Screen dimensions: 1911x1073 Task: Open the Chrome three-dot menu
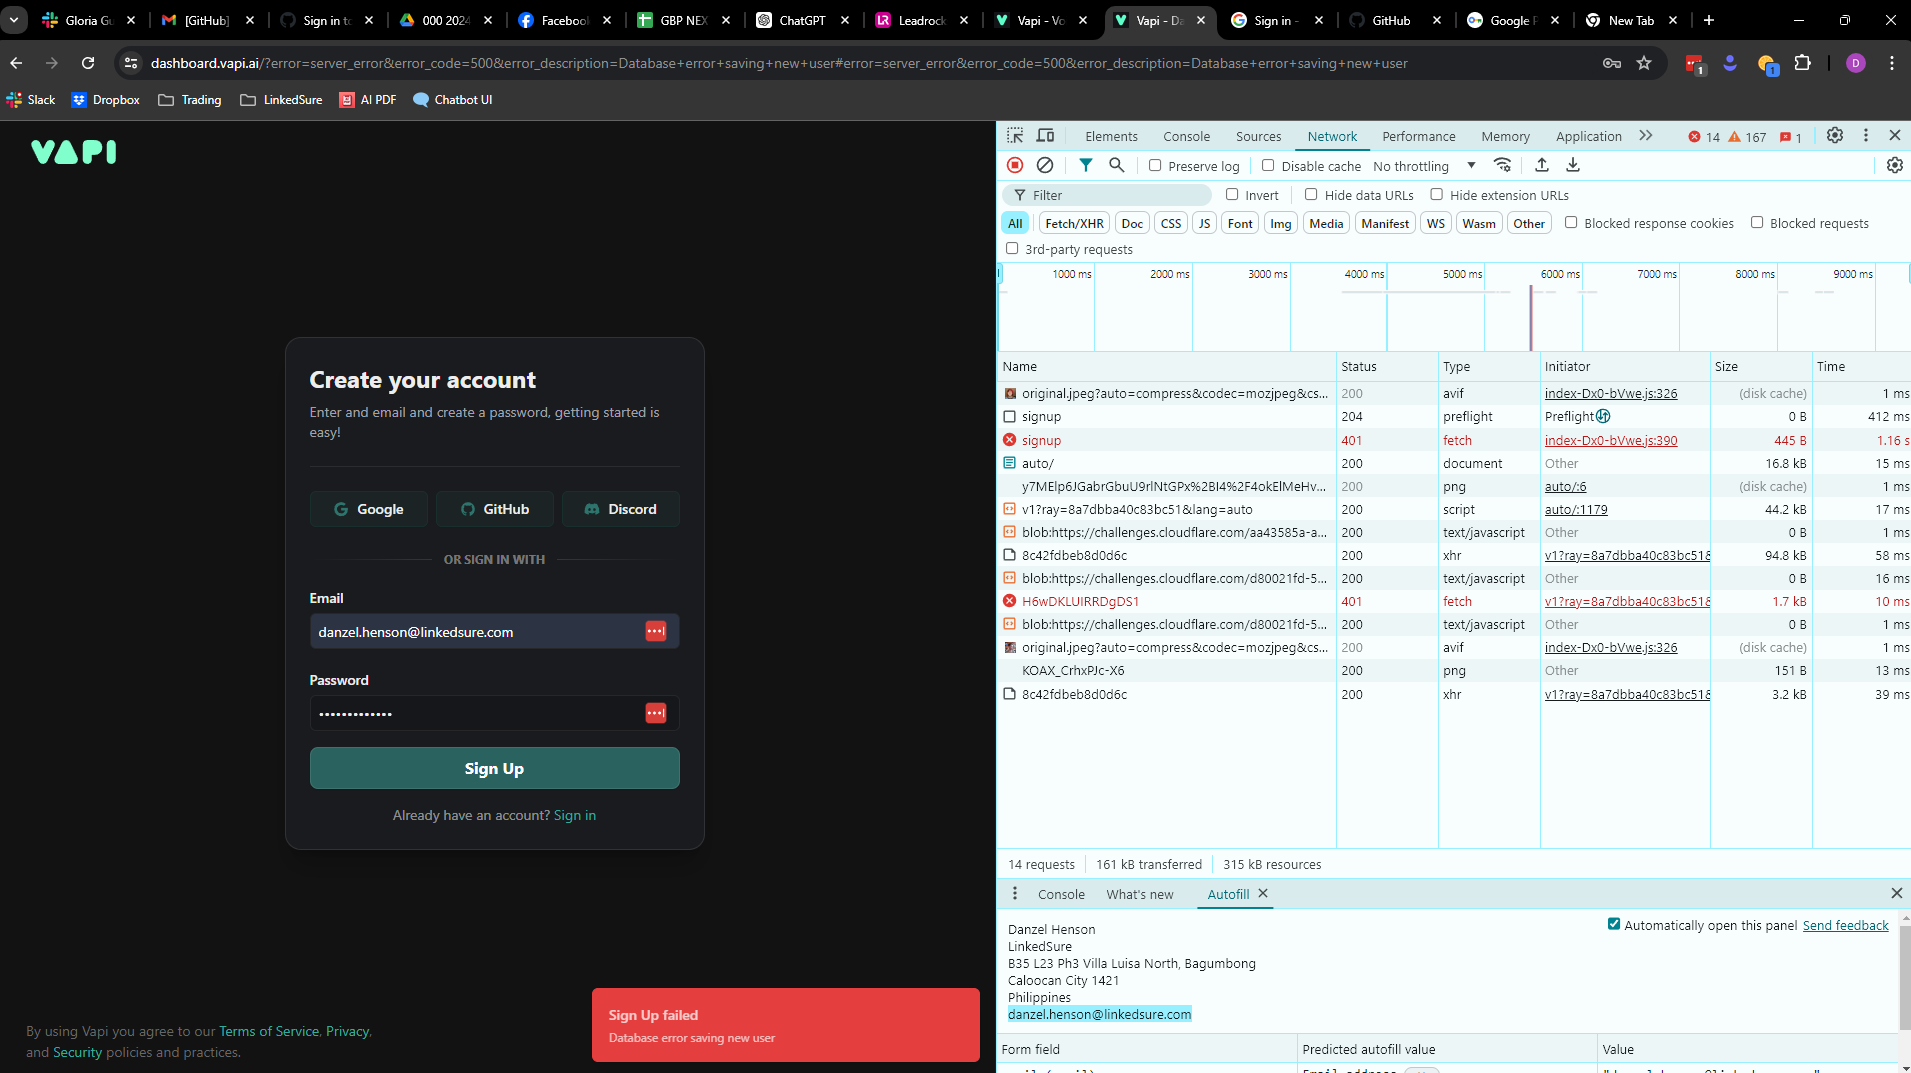tap(1892, 63)
